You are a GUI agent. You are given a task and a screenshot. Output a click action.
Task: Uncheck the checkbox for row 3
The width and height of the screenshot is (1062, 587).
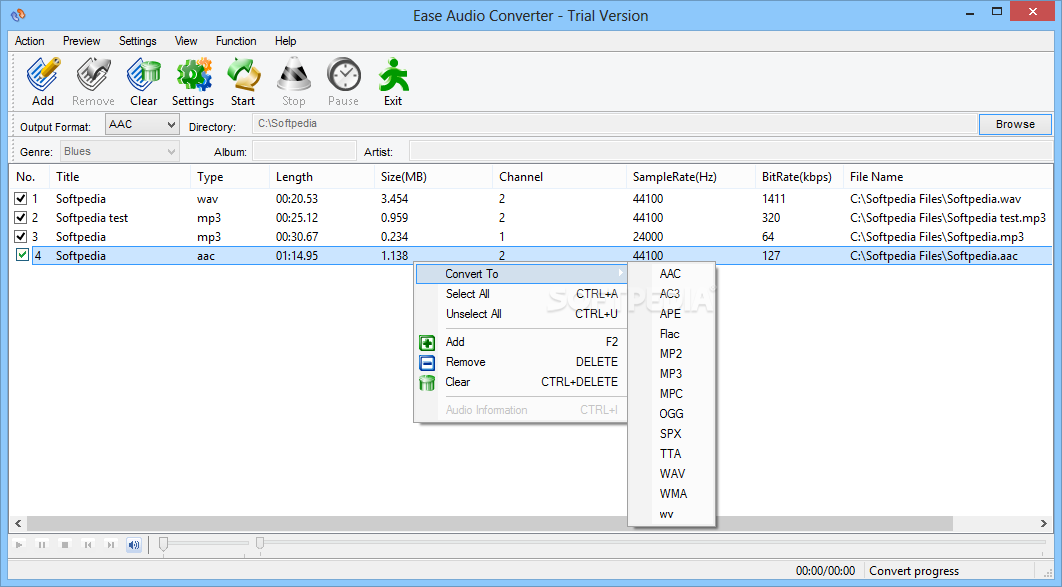[x=20, y=236]
